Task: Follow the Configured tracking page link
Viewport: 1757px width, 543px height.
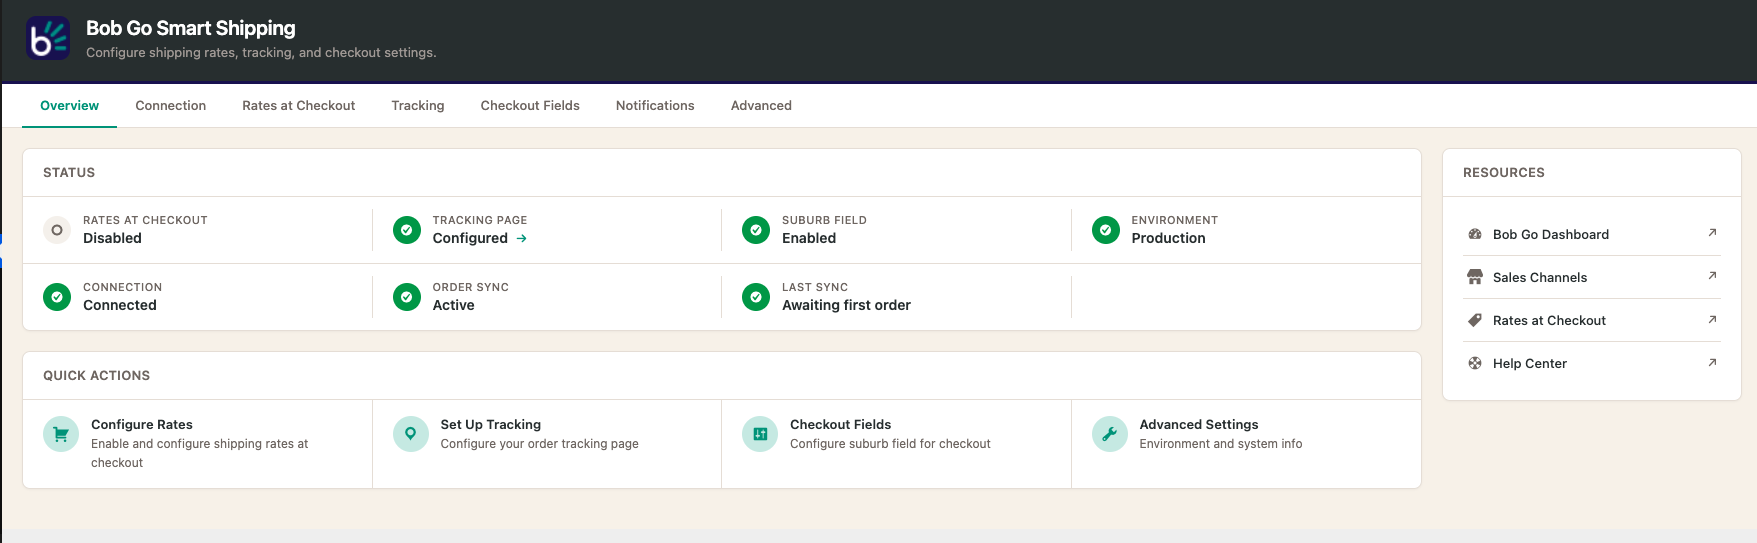Action: (x=480, y=238)
